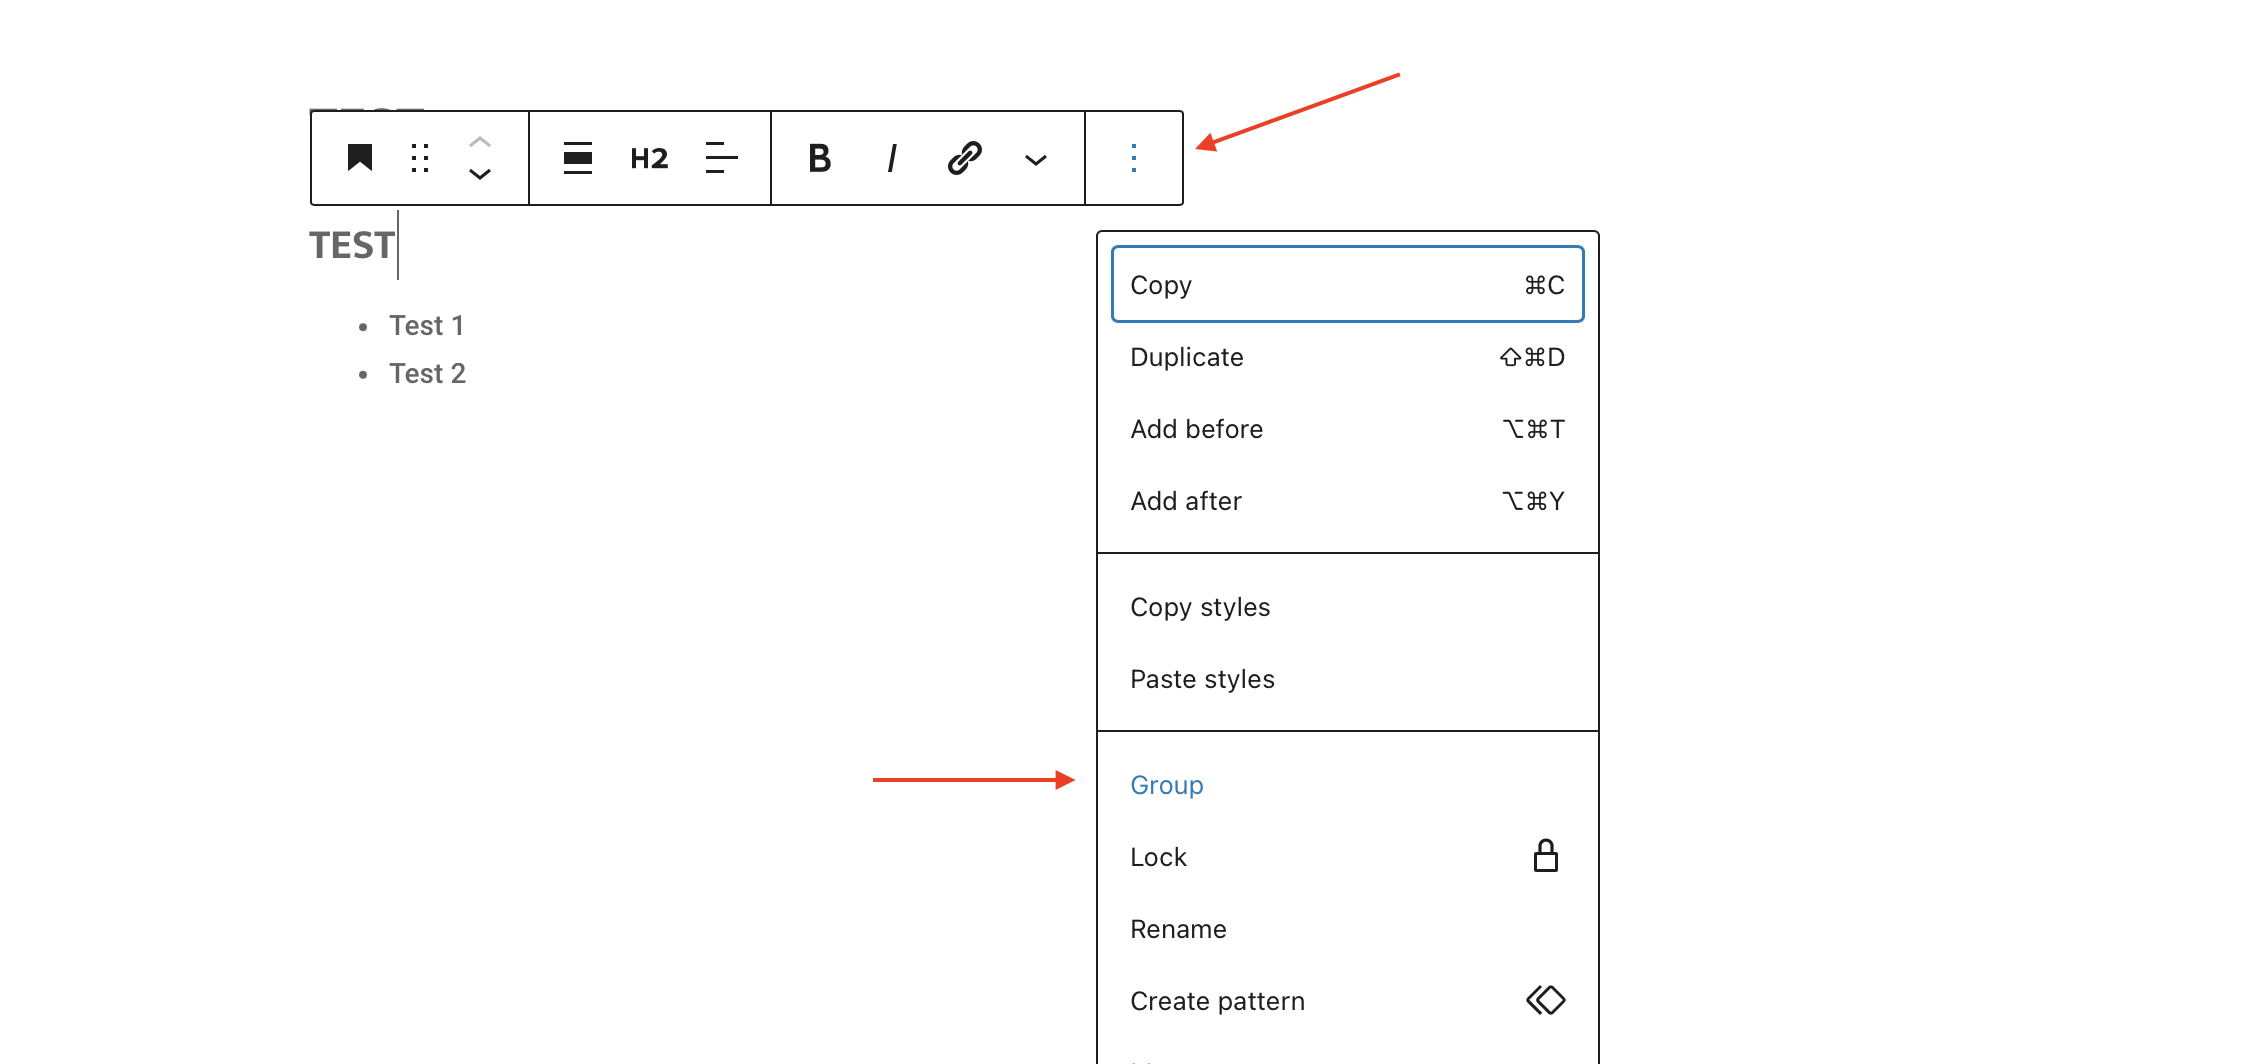The width and height of the screenshot is (2264, 1064).
Task: Click the text alignment lines icon
Action: 720,157
